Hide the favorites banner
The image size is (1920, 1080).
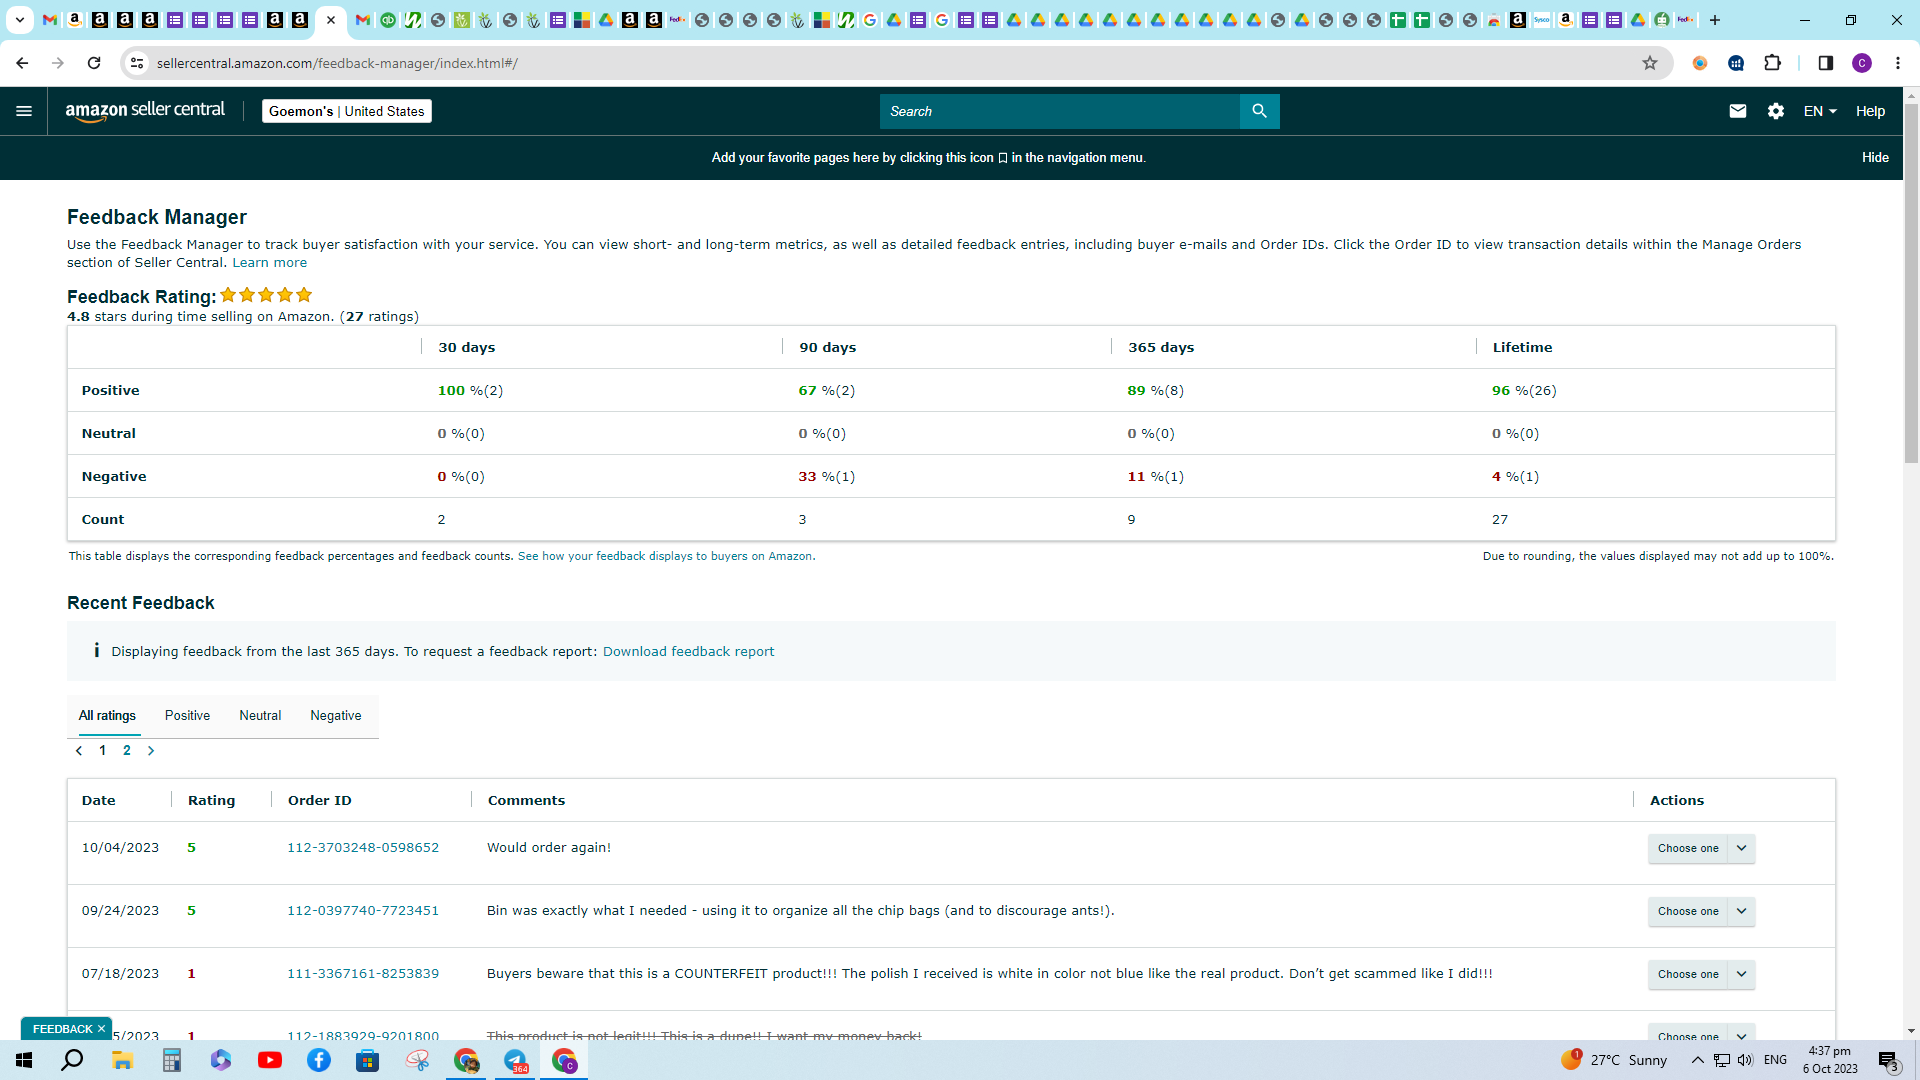pyautogui.click(x=1875, y=158)
